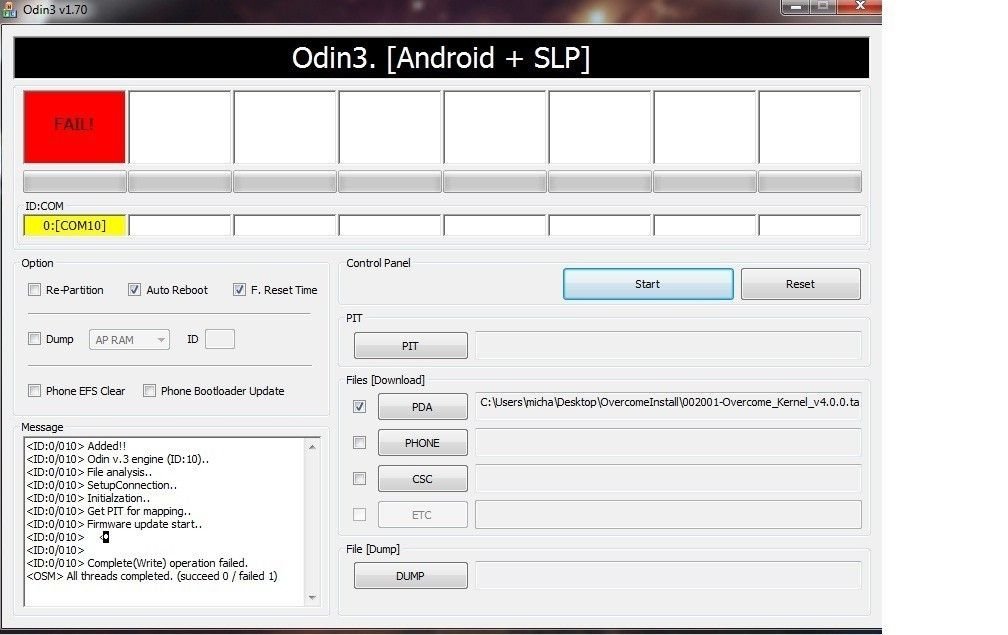Enable the Re-Partition checkbox

pos(35,290)
